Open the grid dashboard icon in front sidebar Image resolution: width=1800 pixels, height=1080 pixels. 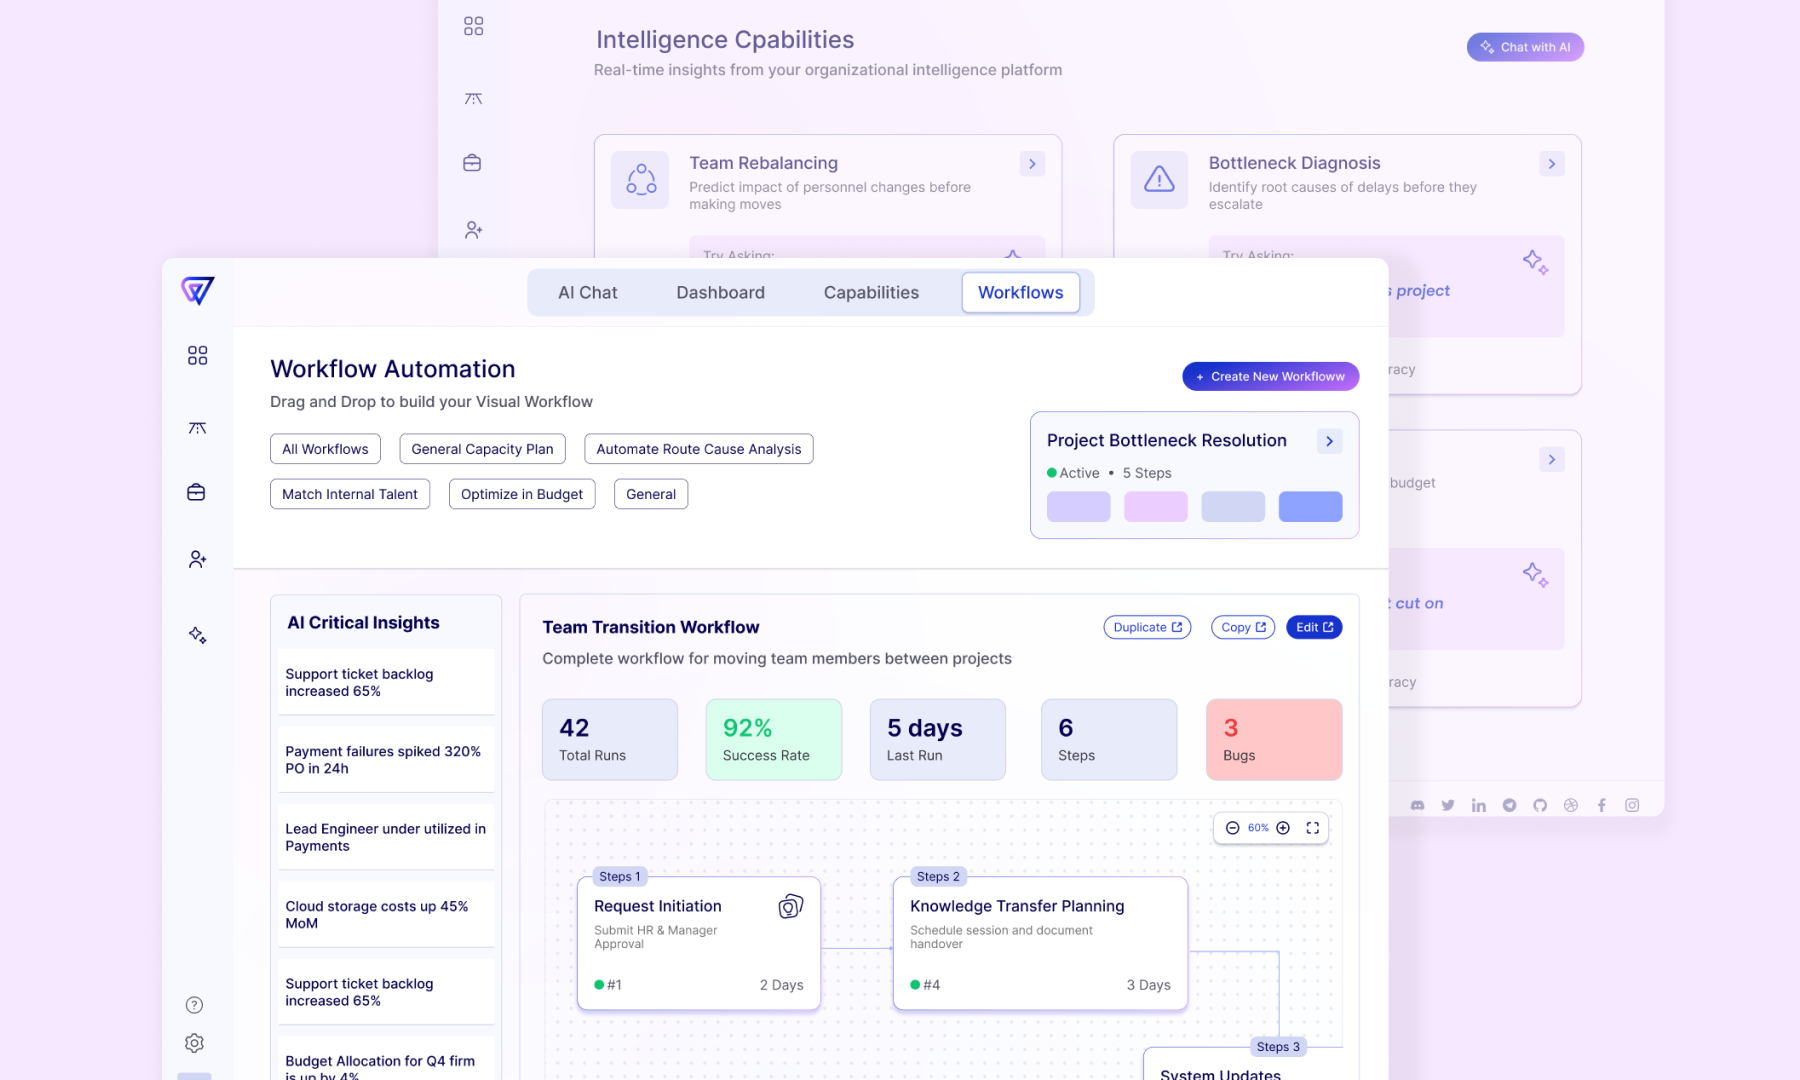197,355
